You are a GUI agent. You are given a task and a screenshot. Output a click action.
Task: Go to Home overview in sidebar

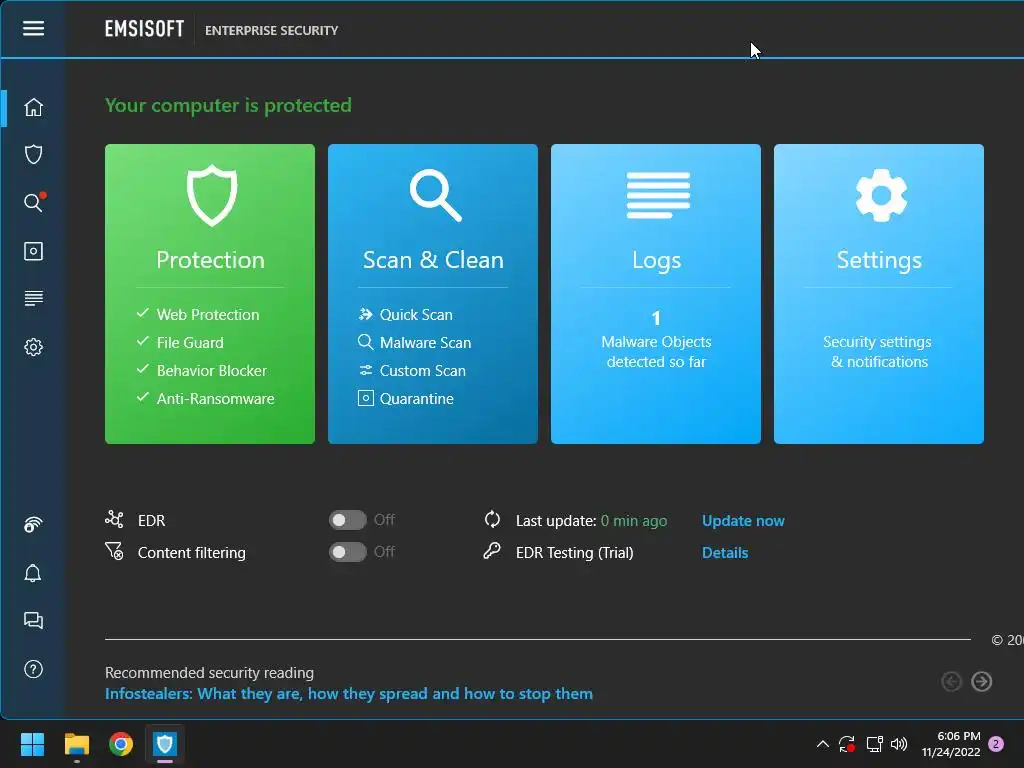pos(33,107)
